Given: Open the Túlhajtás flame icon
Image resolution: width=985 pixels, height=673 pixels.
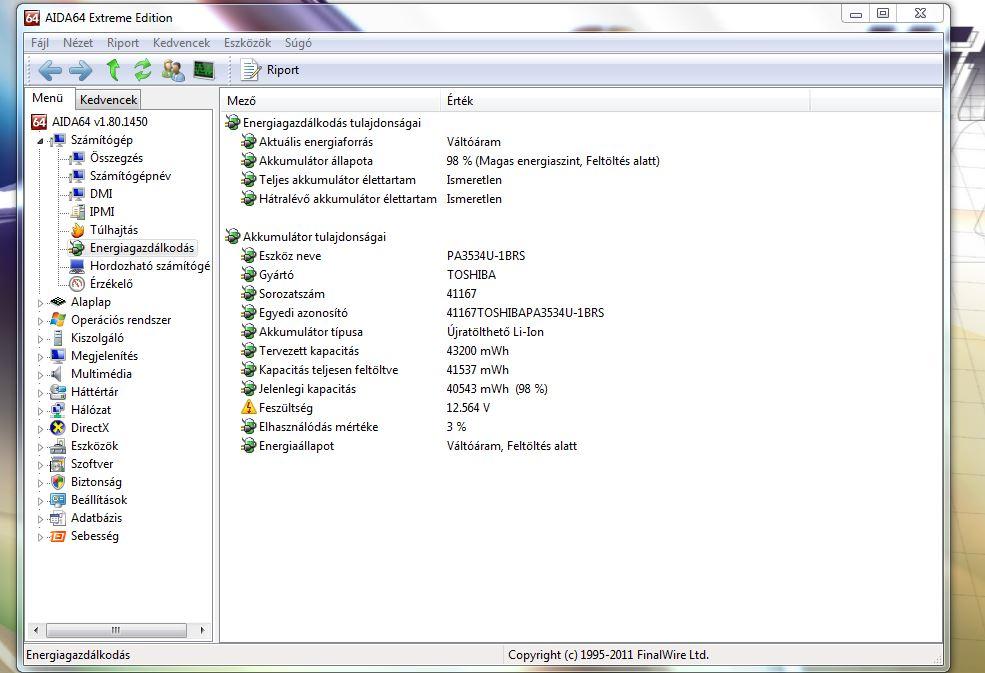Looking at the screenshot, I should [x=77, y=230].
